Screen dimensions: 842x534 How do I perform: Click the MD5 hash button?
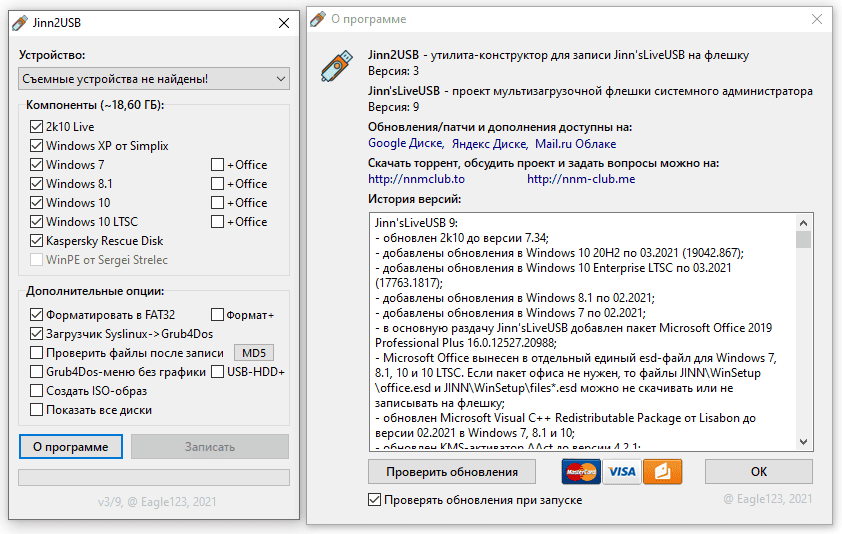[x=253, y=353]
